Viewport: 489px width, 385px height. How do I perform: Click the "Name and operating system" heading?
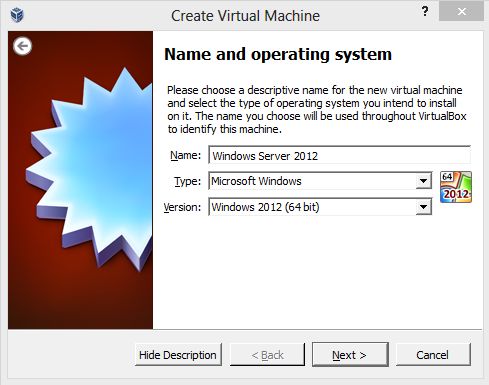coord(278,54)
